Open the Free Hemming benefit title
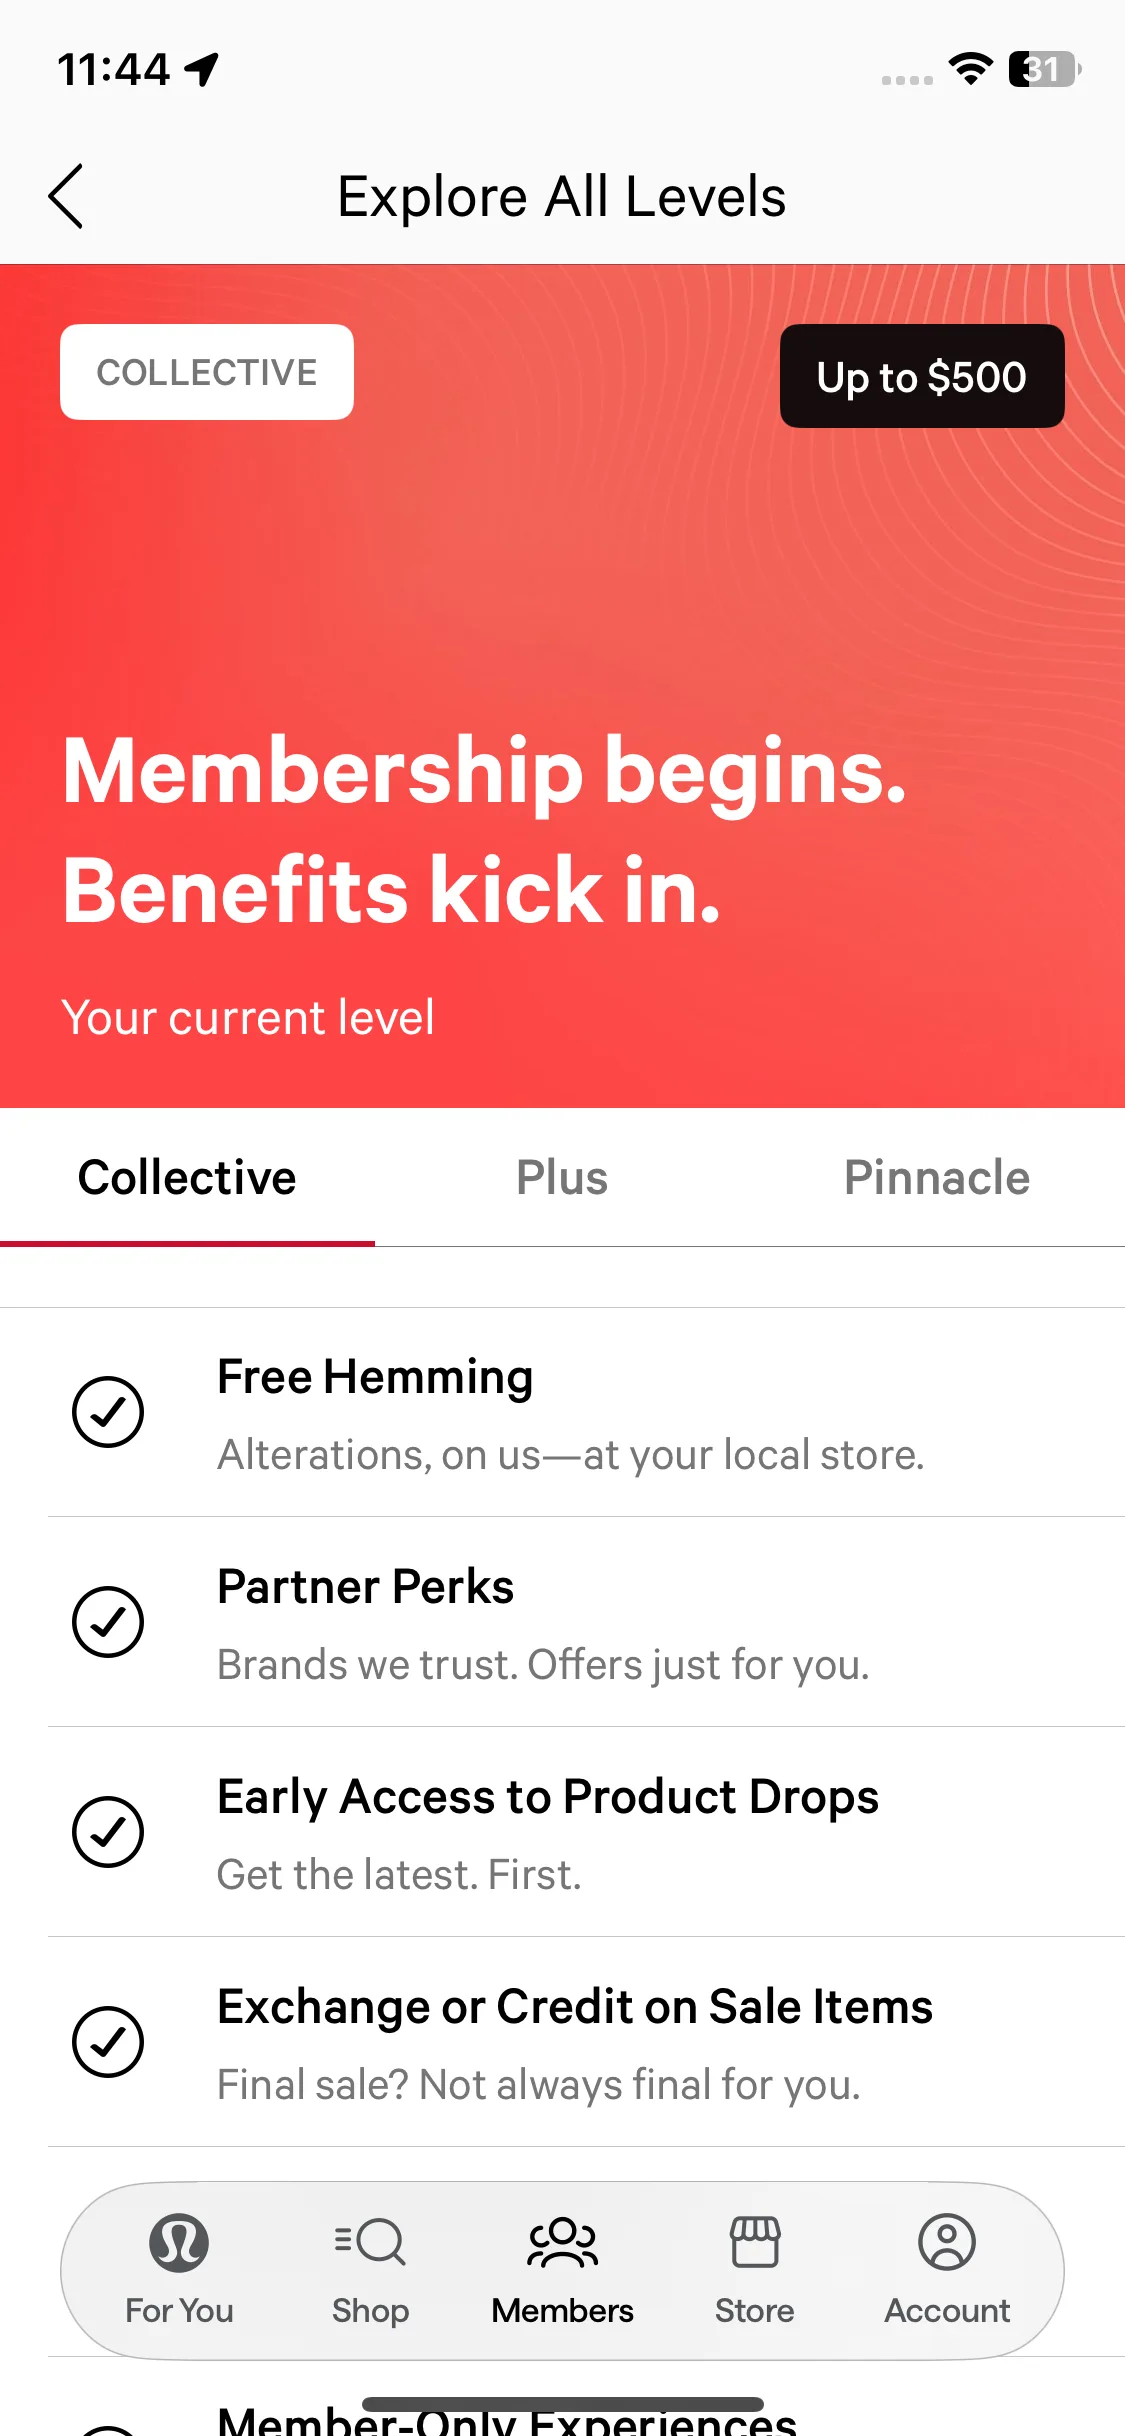Viewport: 1125px width, 2436px height. 375,1377
